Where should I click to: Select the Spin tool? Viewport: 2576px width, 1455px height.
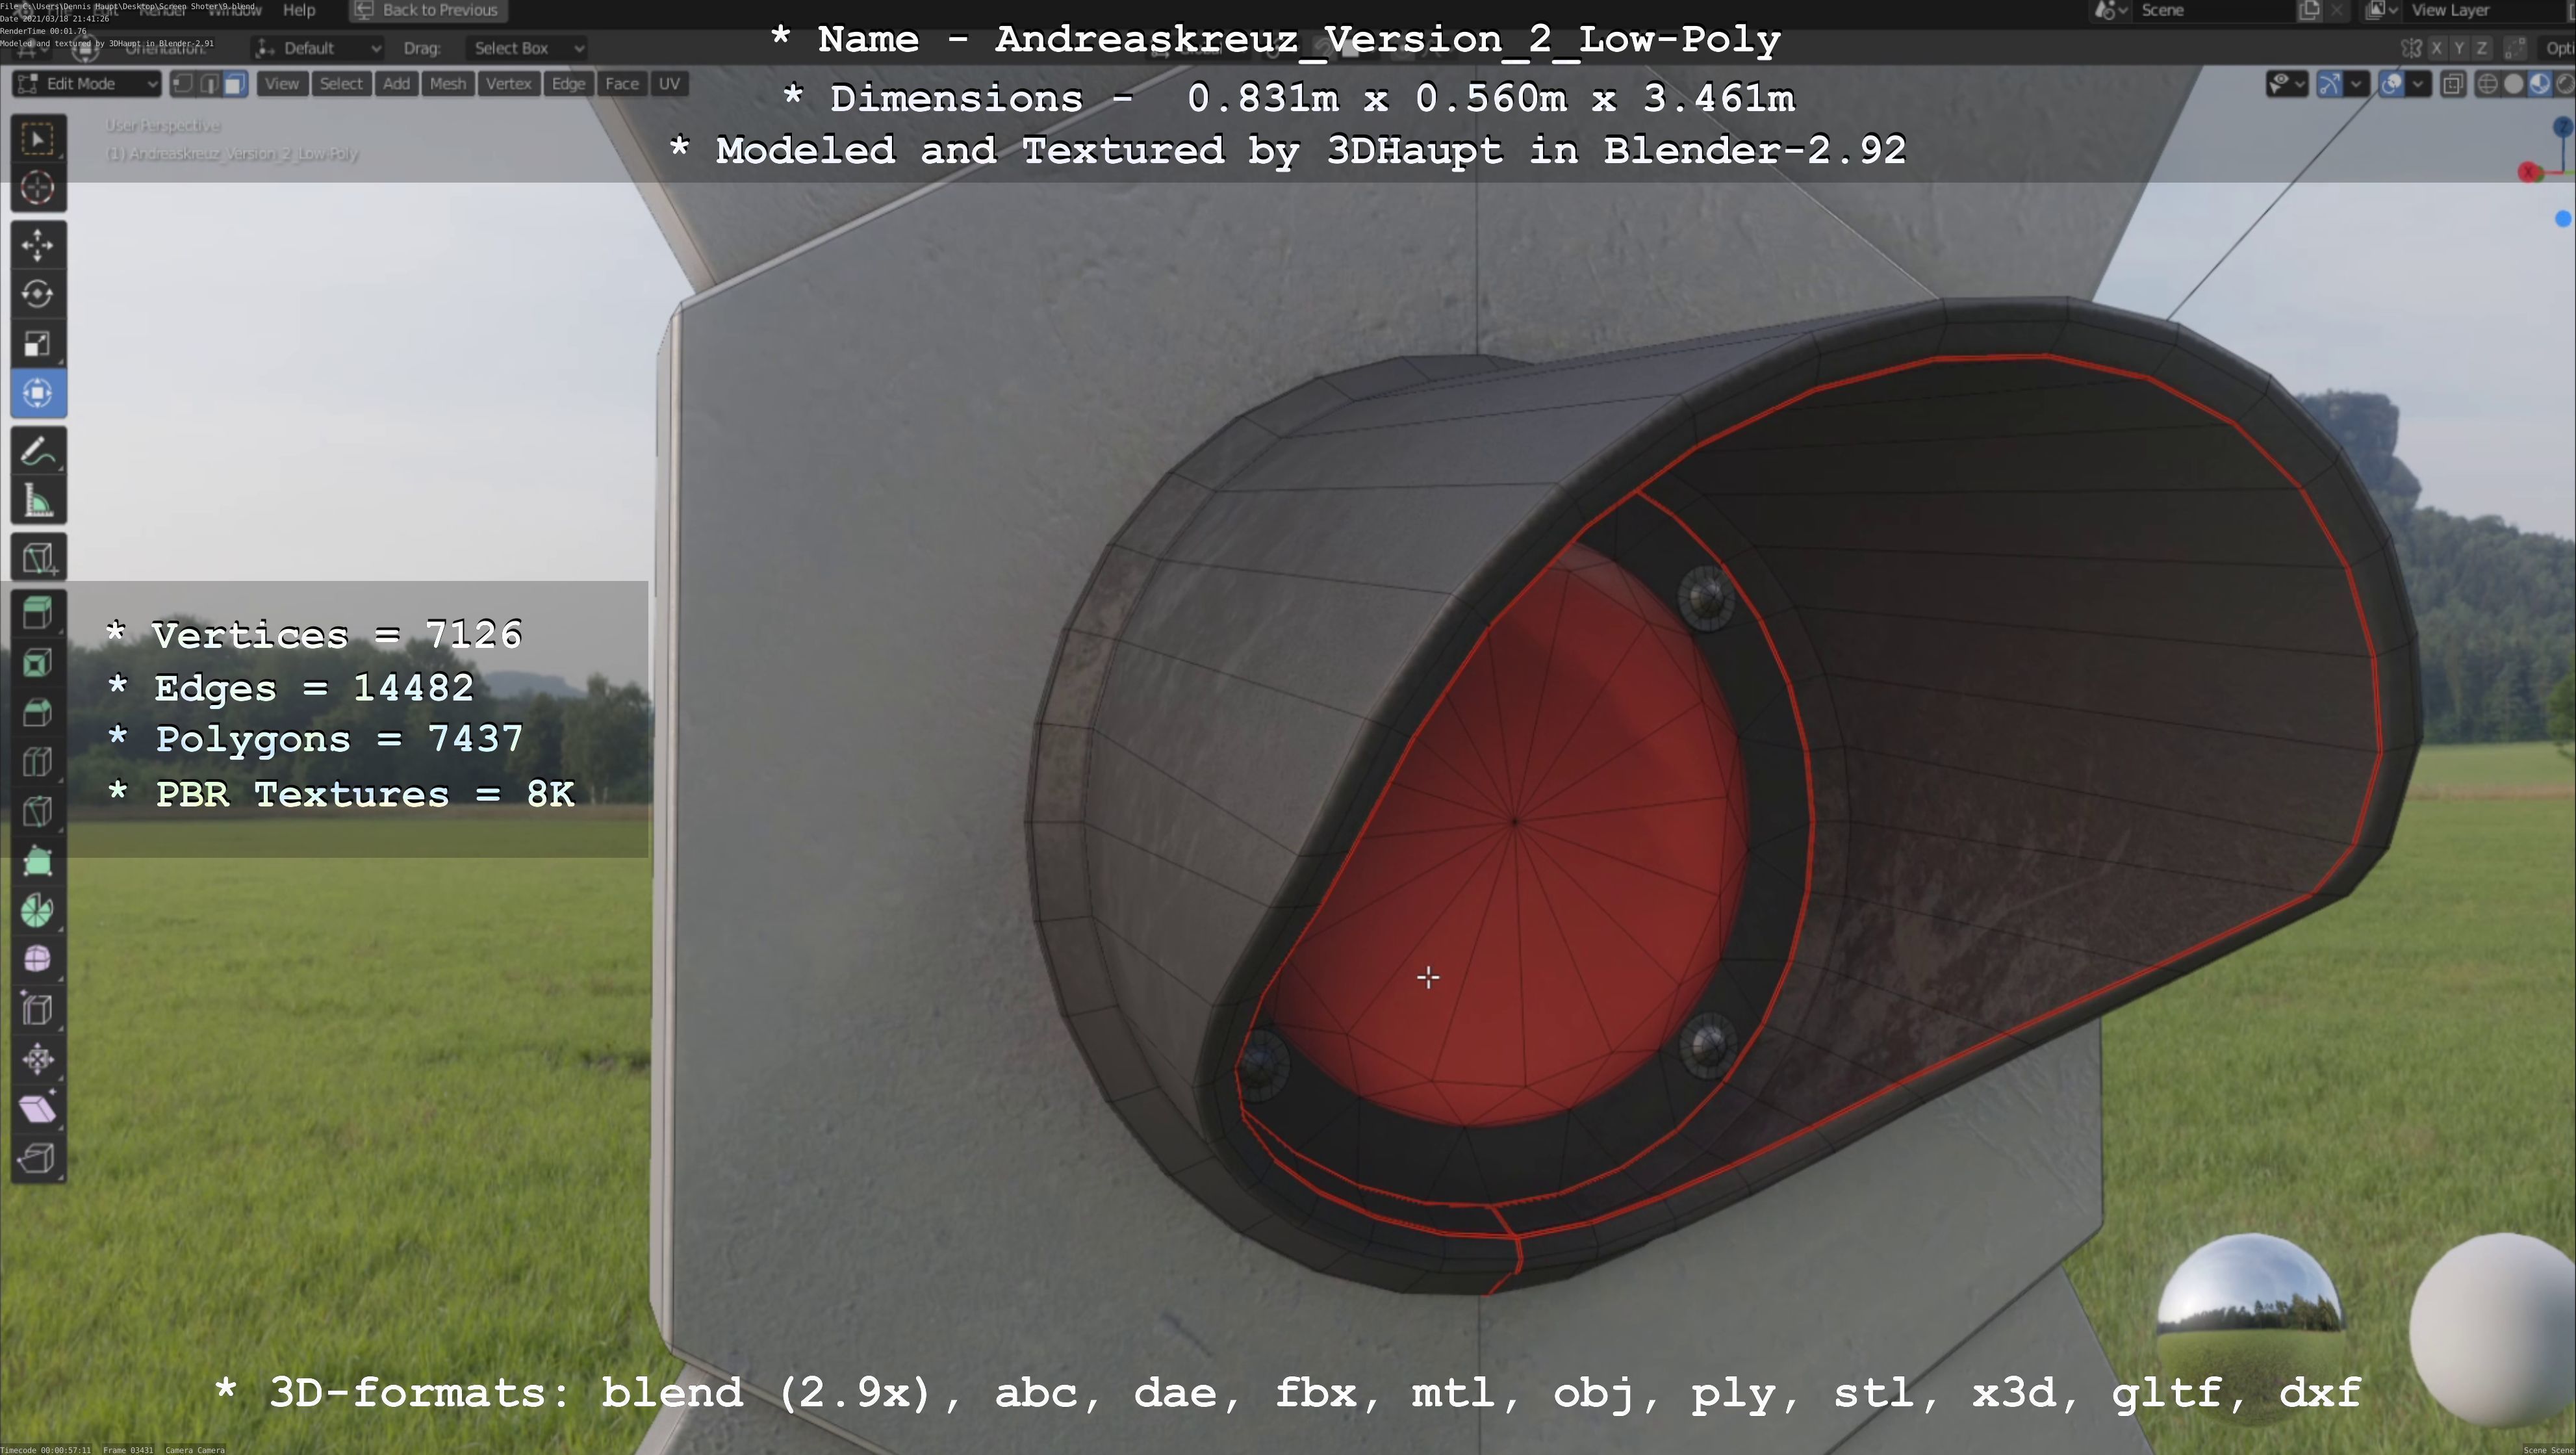[x=38, y=910]
